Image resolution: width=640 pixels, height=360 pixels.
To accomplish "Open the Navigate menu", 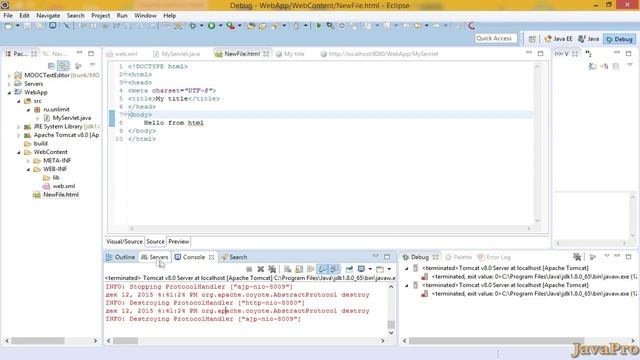I will pyautogui.click(x=48, y=16).
